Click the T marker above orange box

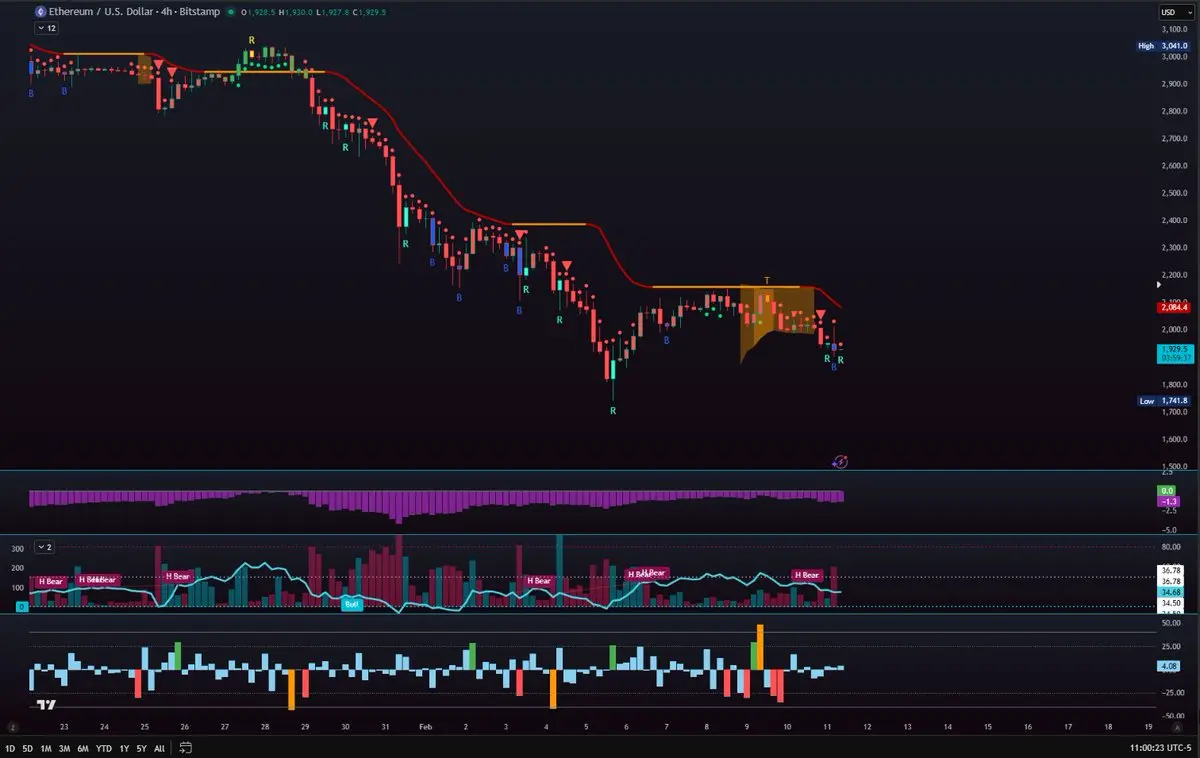pyautogui.click(x=767, y=280)
